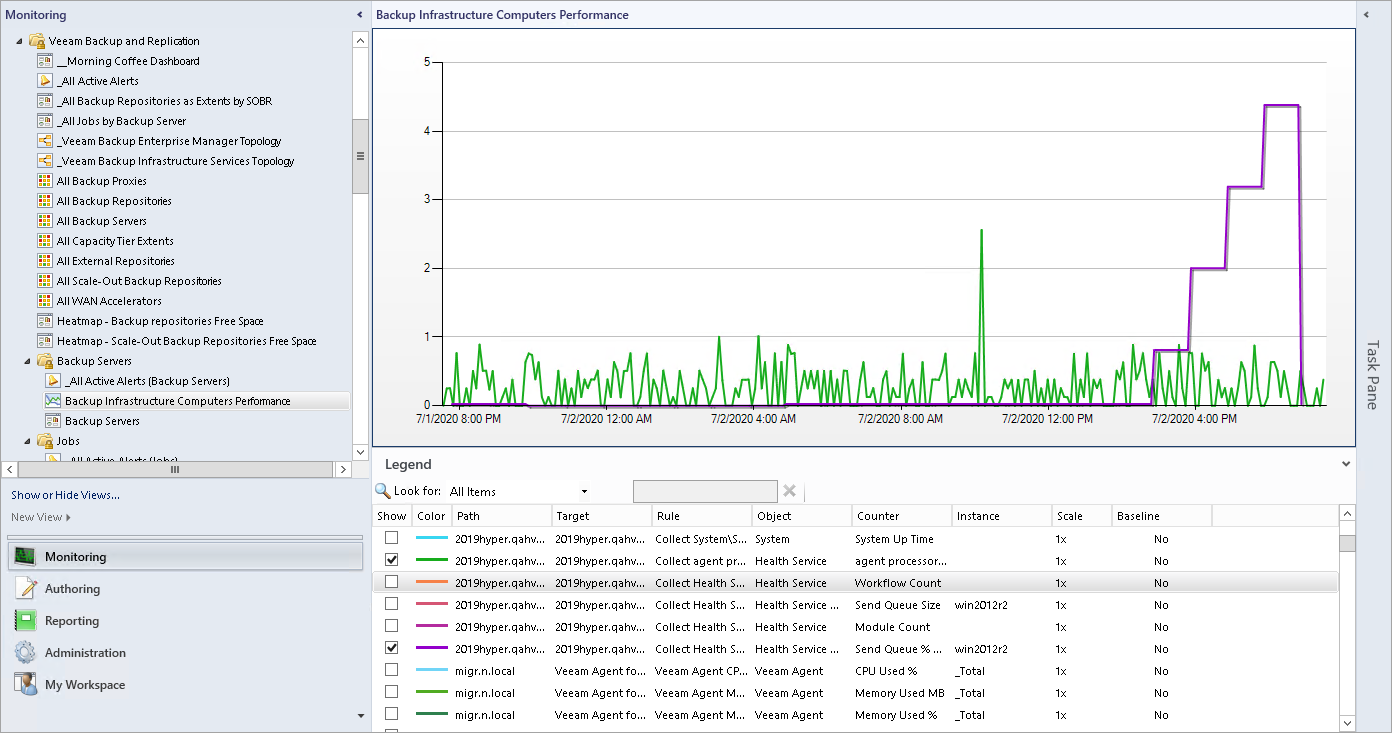
Task: Click the __Morning Coffee Dashboard view icon
Action: click(x=45, y=61)
